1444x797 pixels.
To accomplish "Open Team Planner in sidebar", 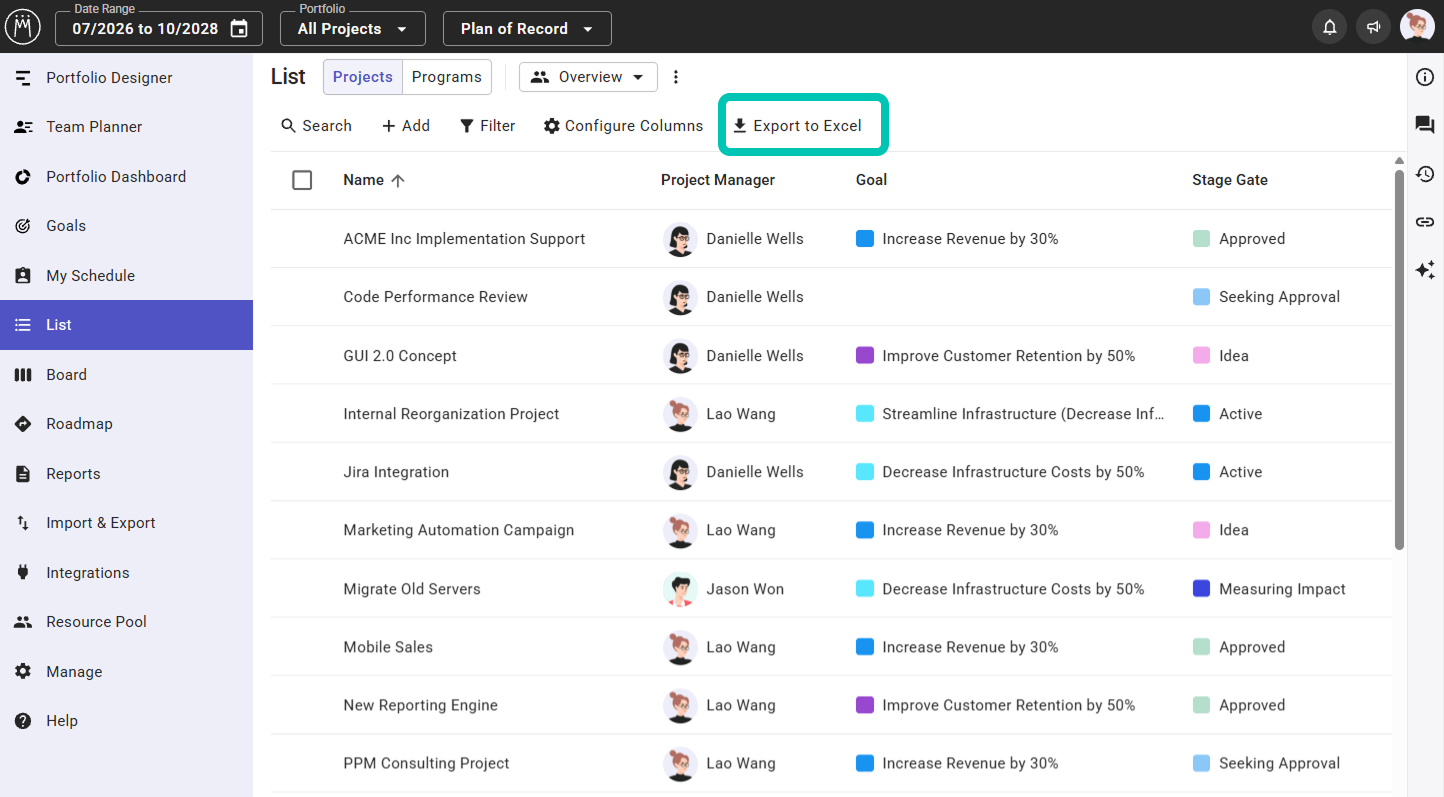I will coord(126,127).
